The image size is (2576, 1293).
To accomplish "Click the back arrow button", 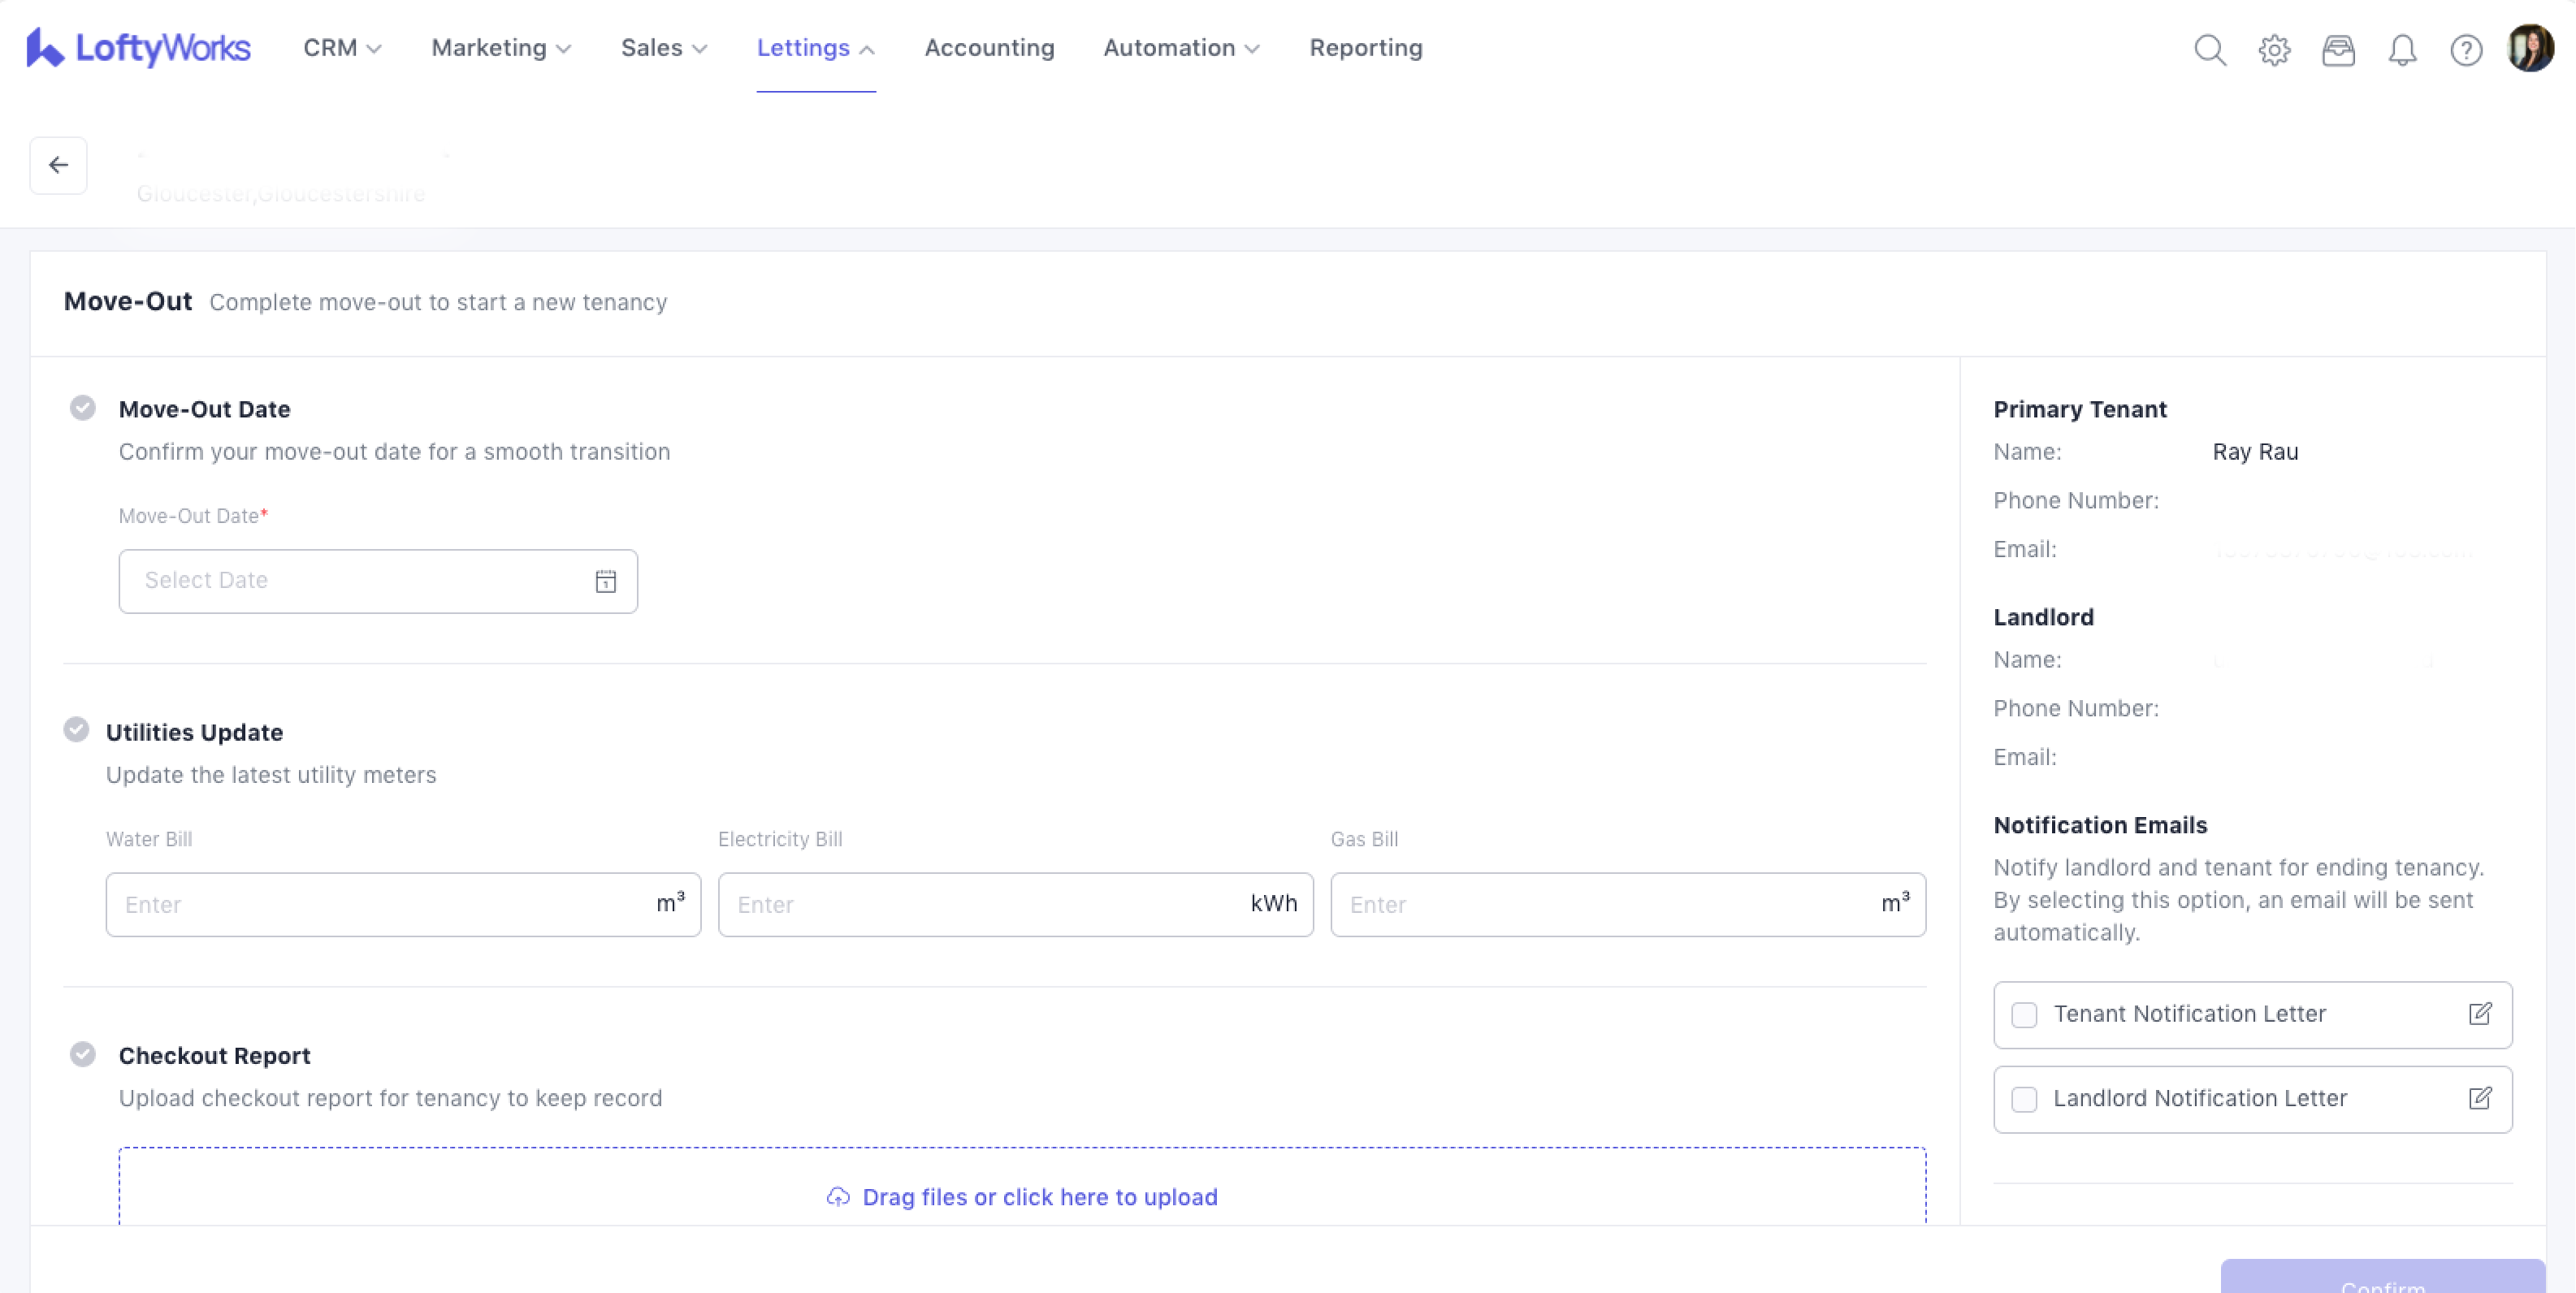I will (x=58, y=165).
